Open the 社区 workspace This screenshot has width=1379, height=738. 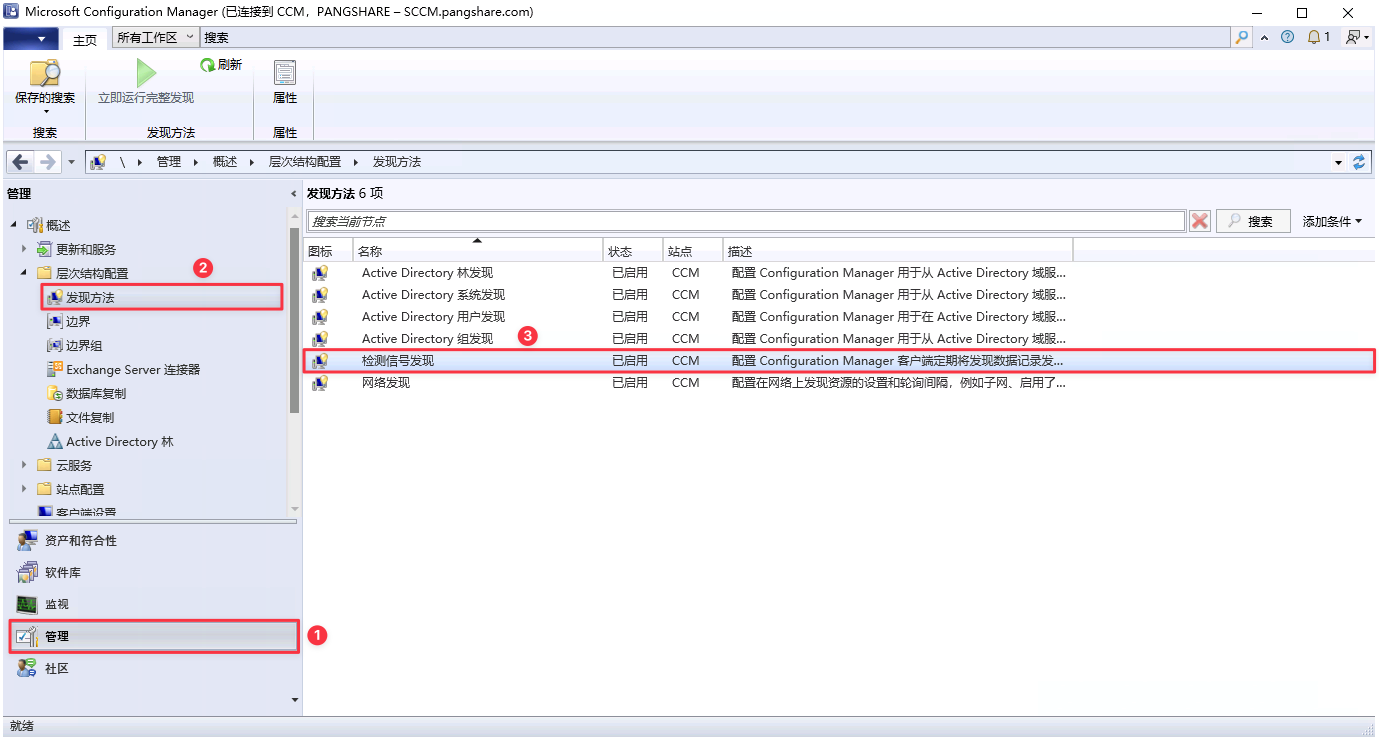[x=152, y=669]
